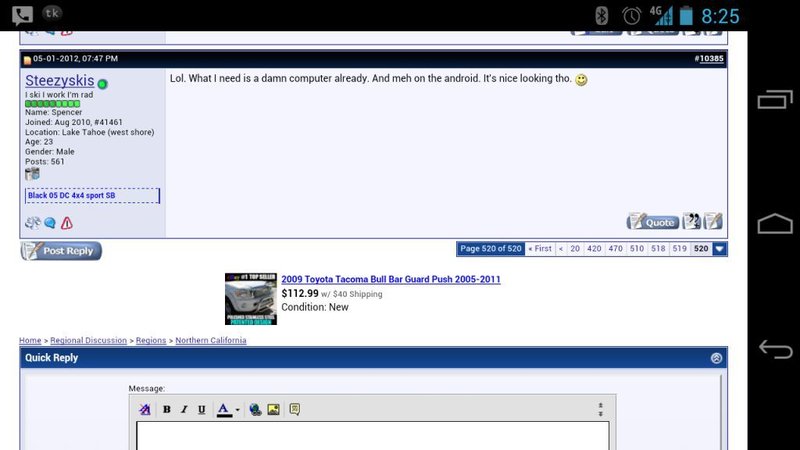This screenshot has height=450, width=800.
Task: Tap the voicemail icon in the status bar
Action: (x=22, y=15)
